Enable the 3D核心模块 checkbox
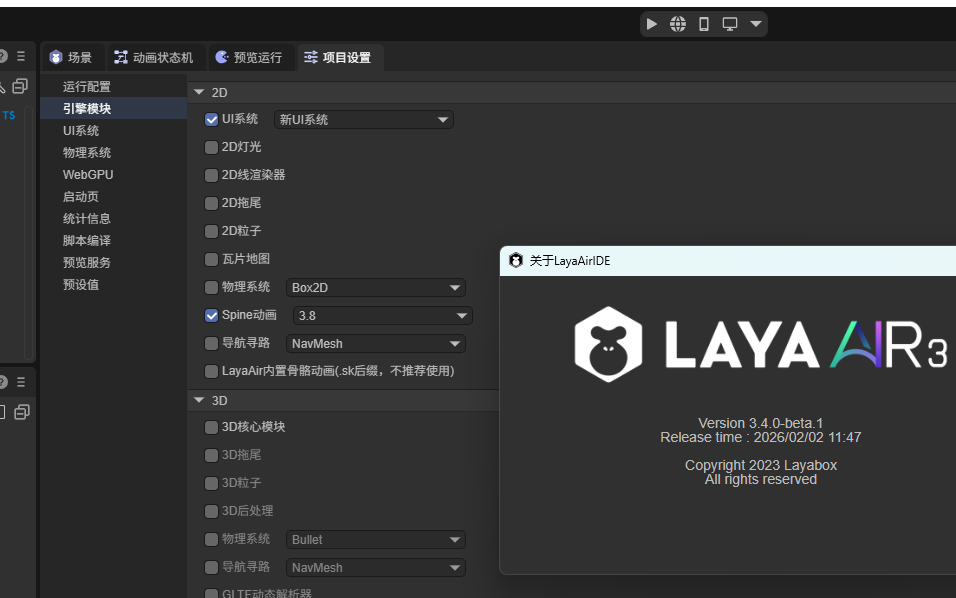This screenshot has width=956, height=598. (211, 428)
